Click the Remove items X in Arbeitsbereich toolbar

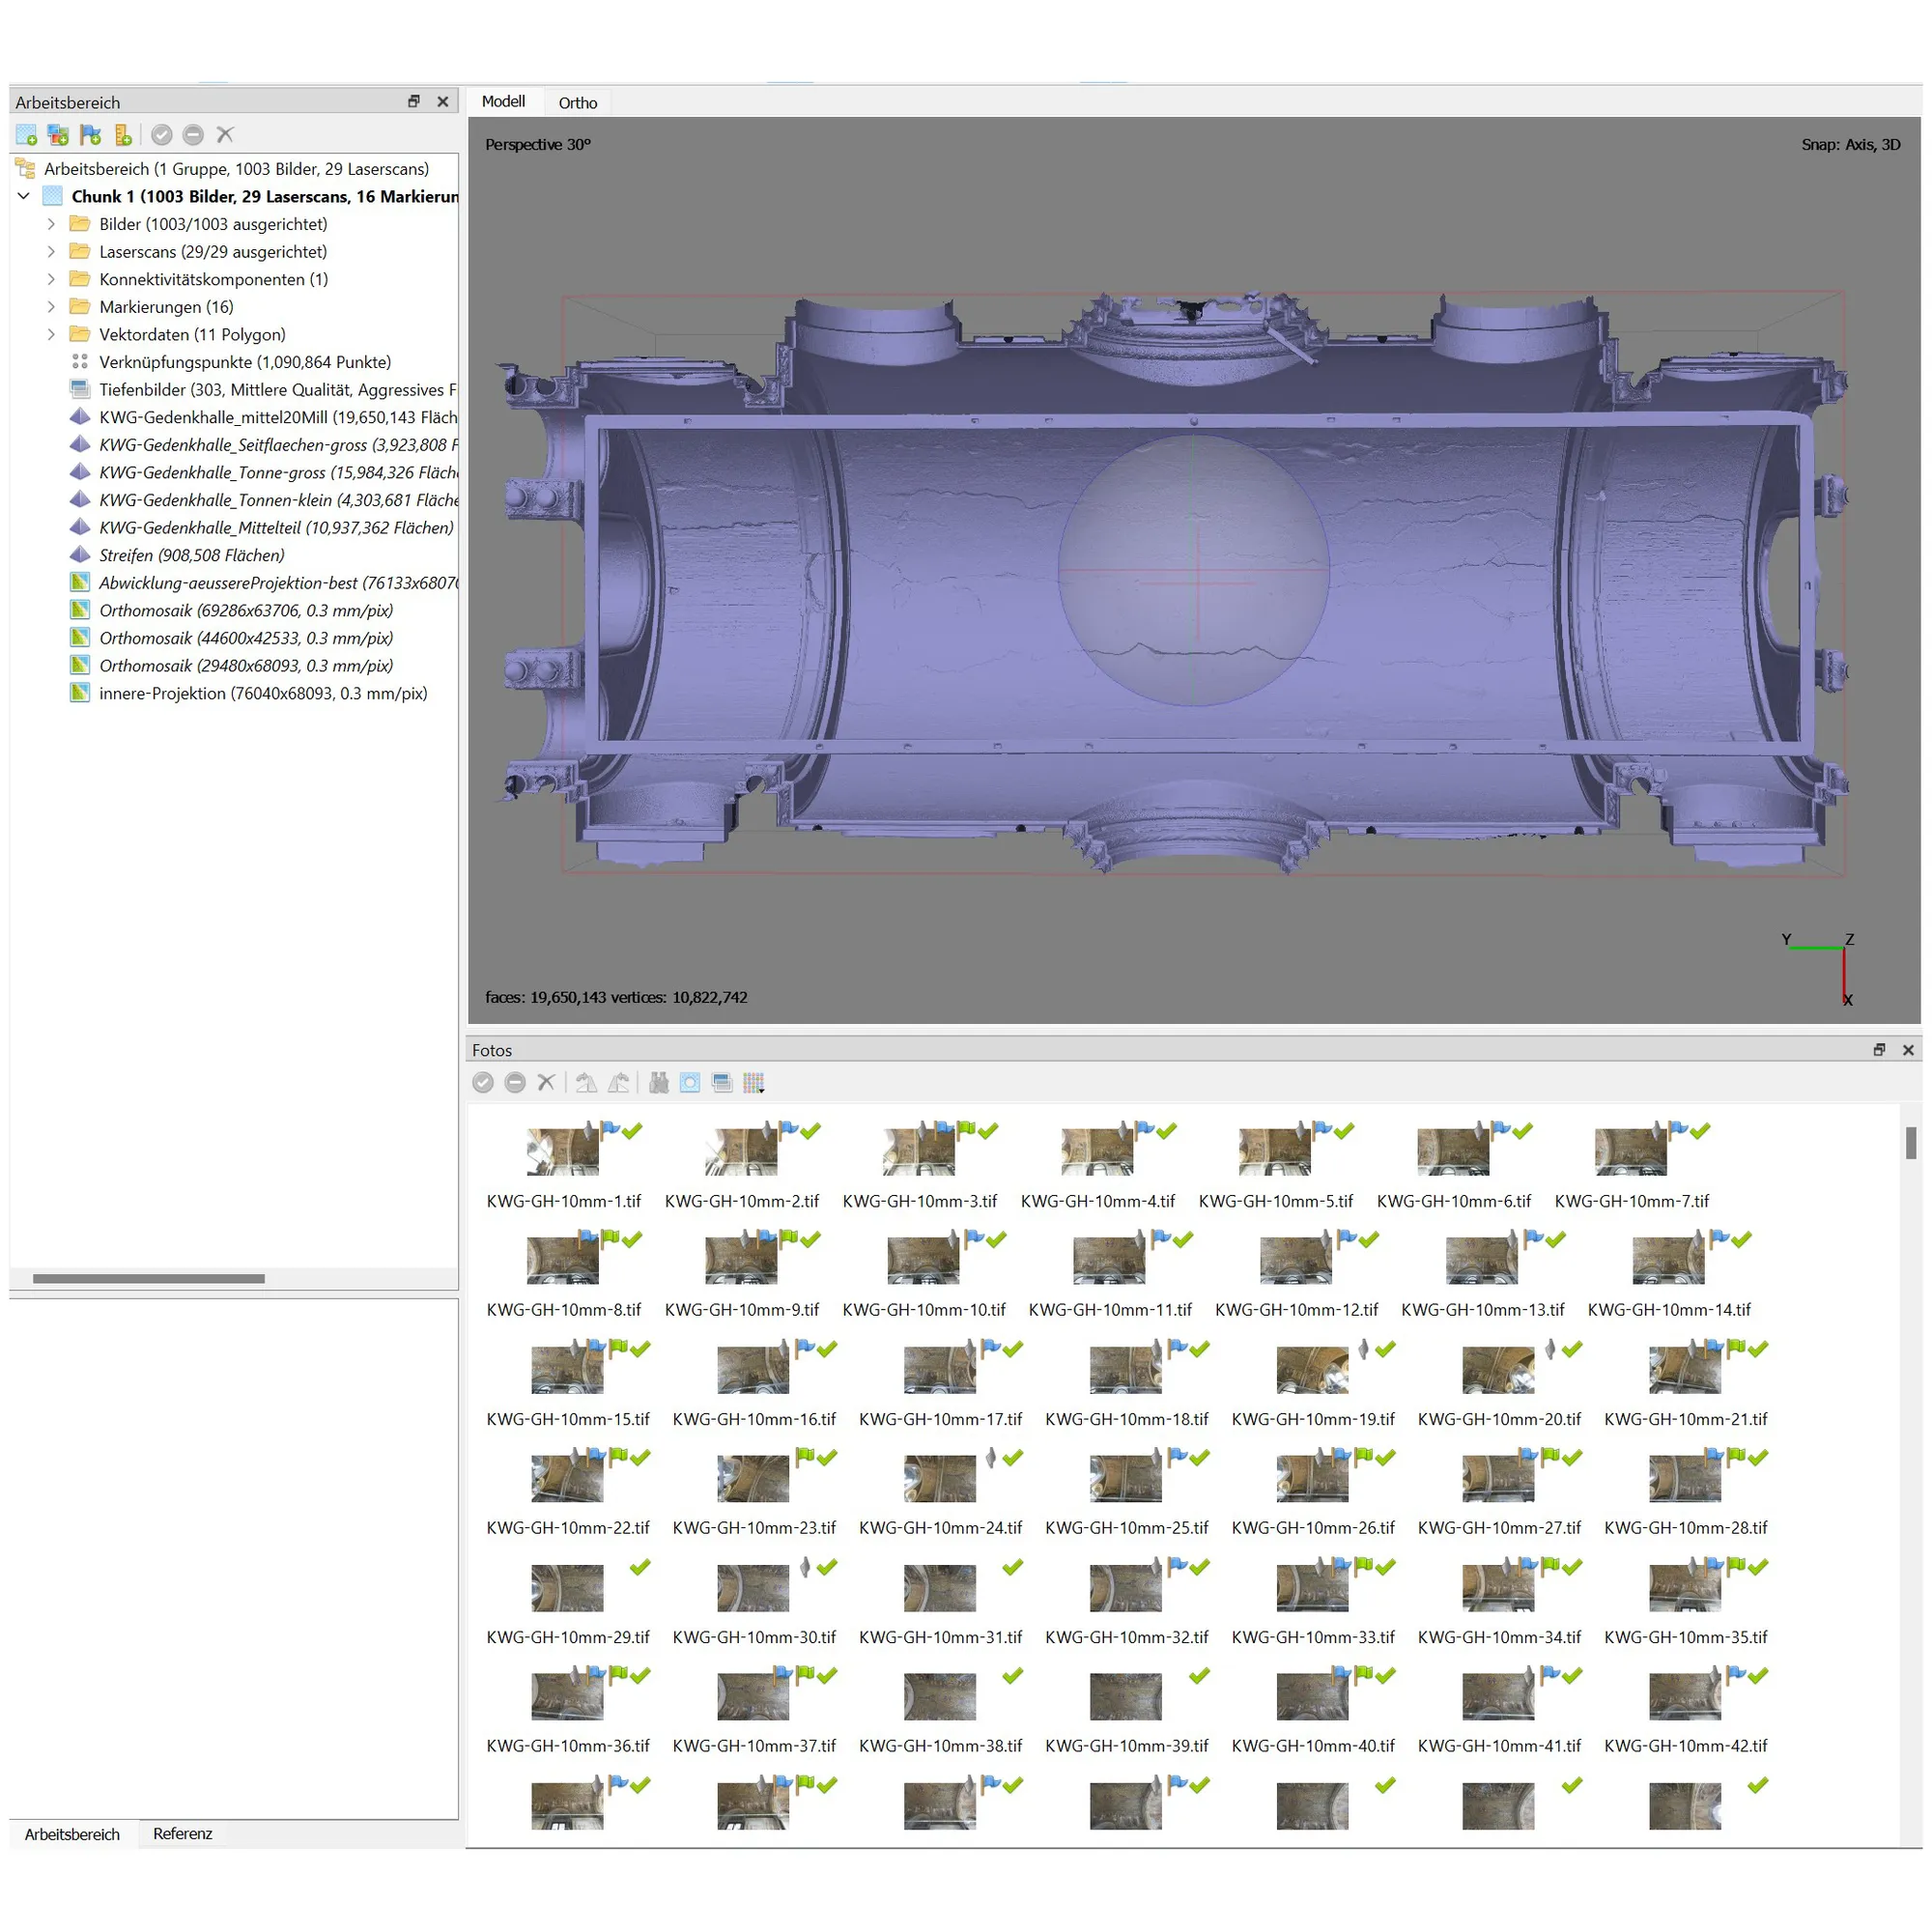click(225, 134)
